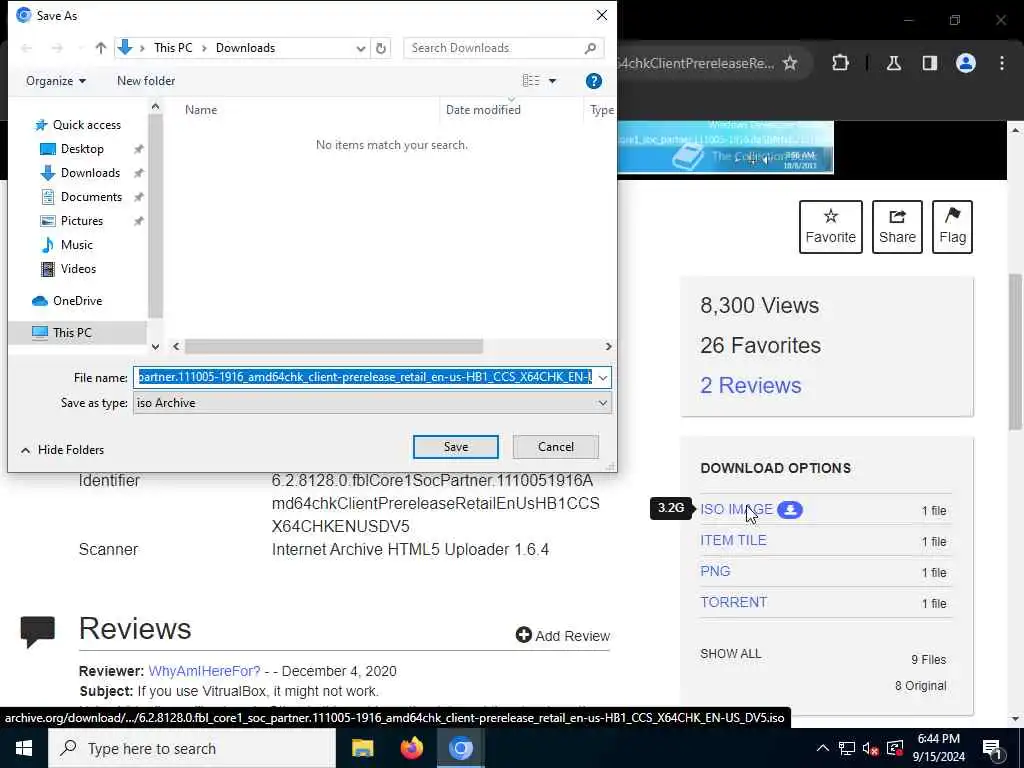Screen dimensions: 1024x768
Task: Click navigation pane scroll down arrow
Action: [x=155, y=347]
